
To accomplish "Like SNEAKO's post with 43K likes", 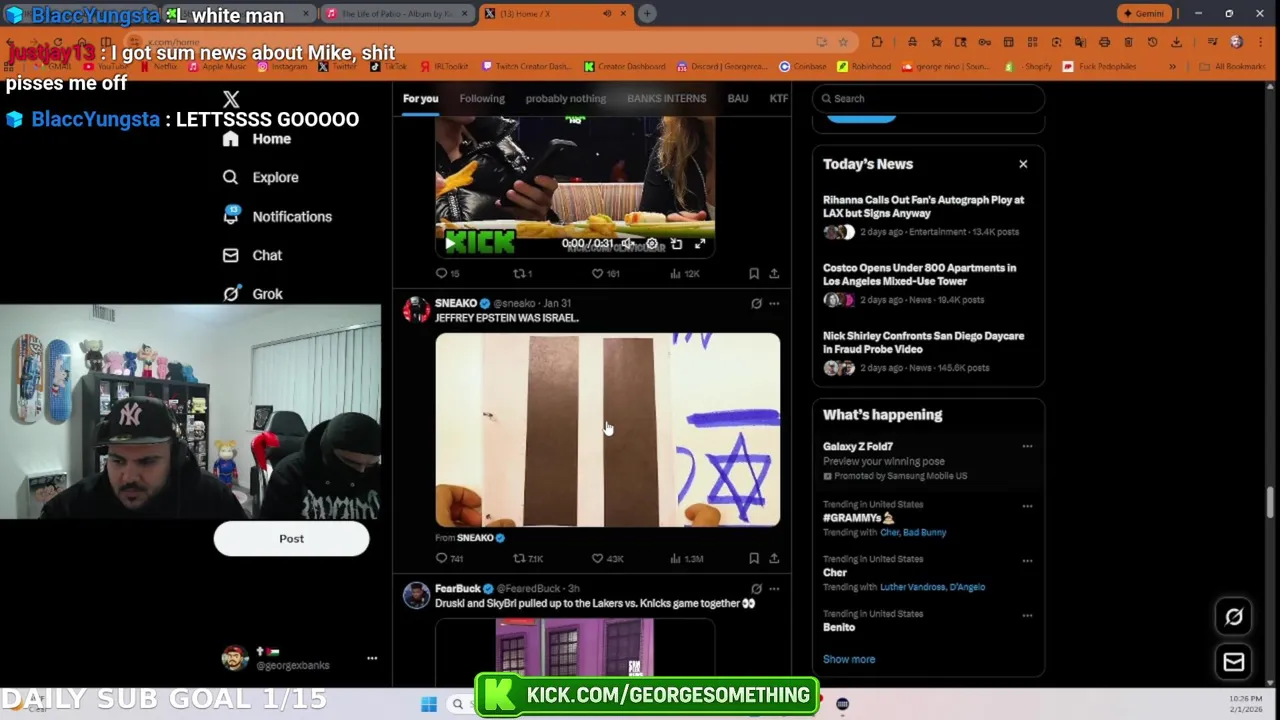I will coord(607,559).
